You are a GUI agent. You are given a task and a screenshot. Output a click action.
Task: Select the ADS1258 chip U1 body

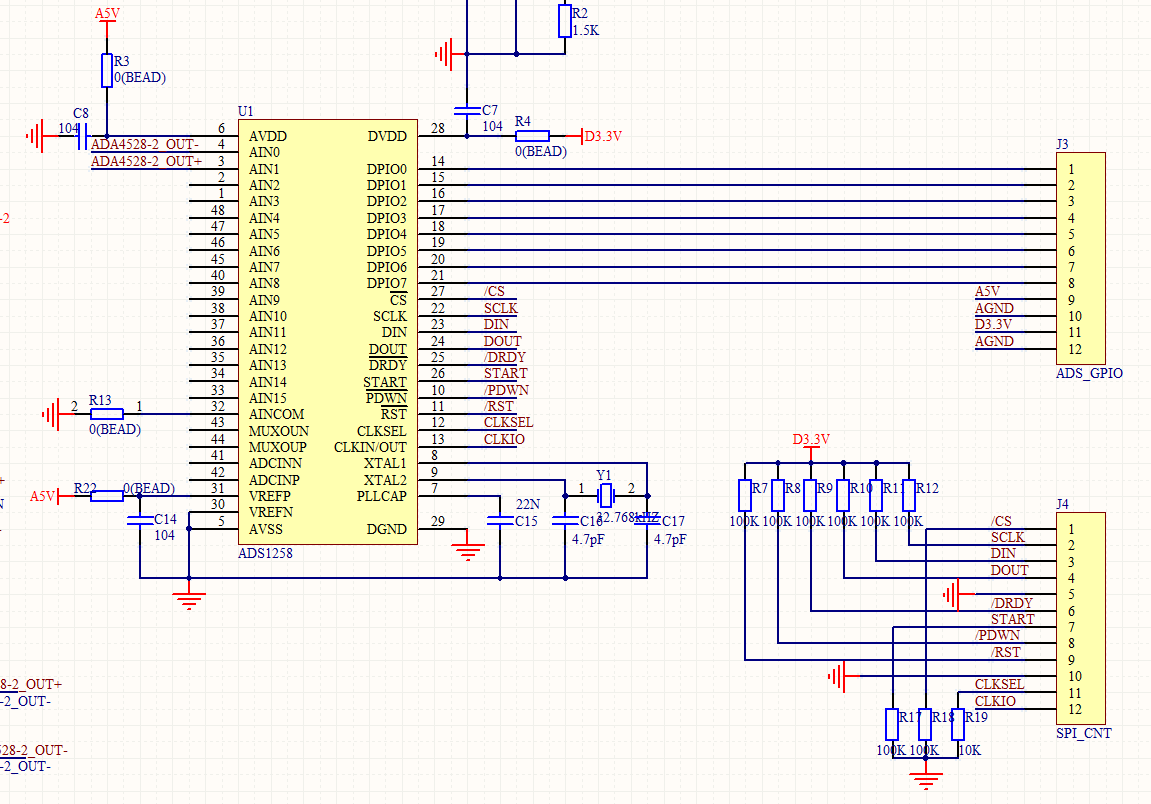coord(328,332)
